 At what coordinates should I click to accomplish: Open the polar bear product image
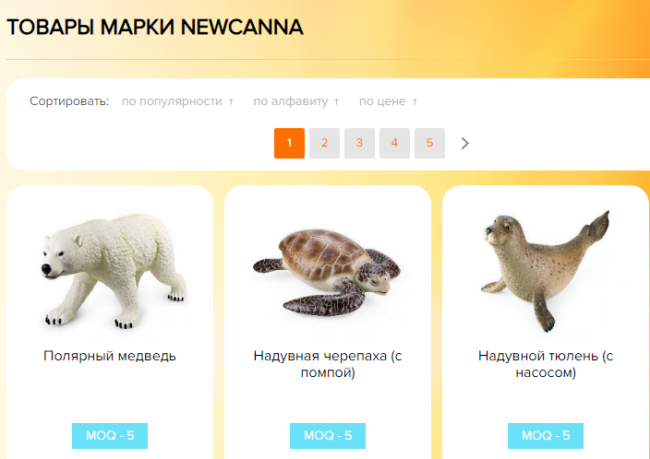point(112,270)
